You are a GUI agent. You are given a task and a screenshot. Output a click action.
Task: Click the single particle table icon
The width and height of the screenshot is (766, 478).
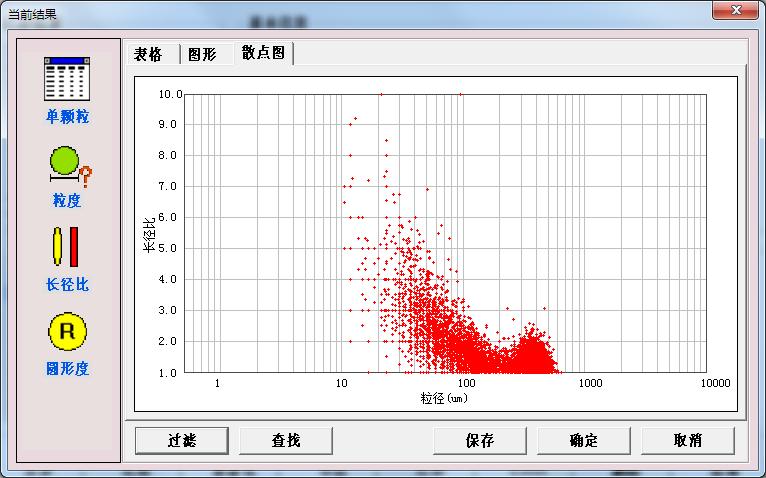[67, 79]
